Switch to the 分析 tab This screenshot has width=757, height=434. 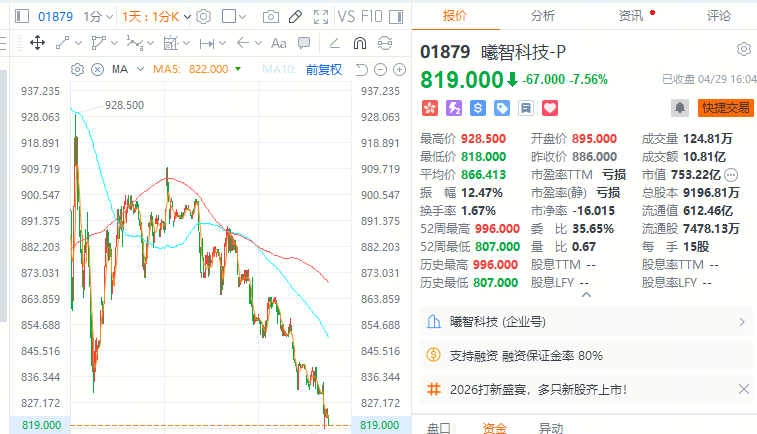(x=543, y=16)
